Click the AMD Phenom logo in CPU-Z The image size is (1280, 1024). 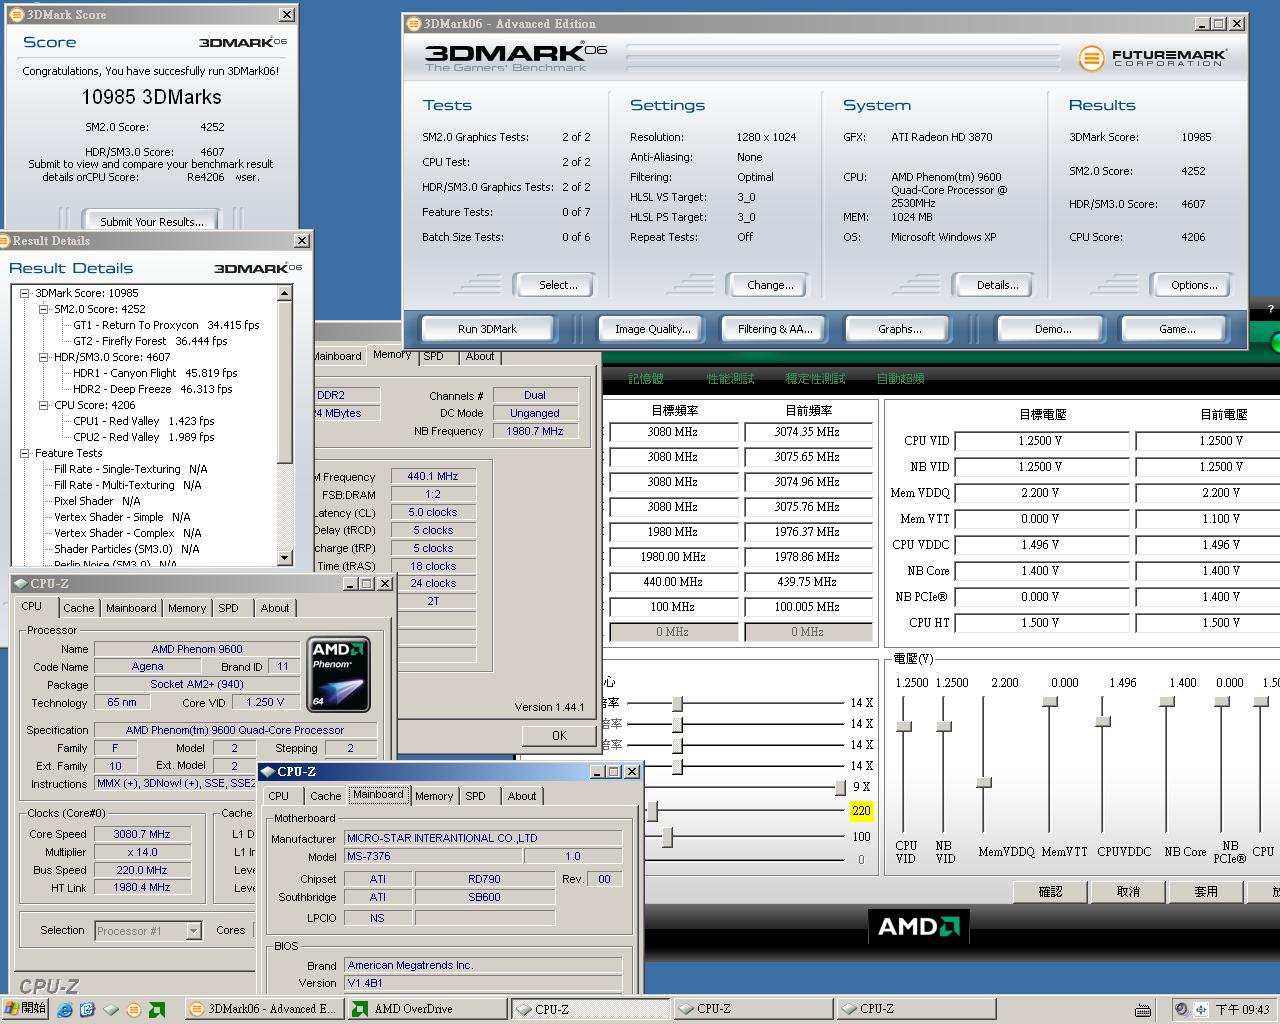click(x=339, y=673)
